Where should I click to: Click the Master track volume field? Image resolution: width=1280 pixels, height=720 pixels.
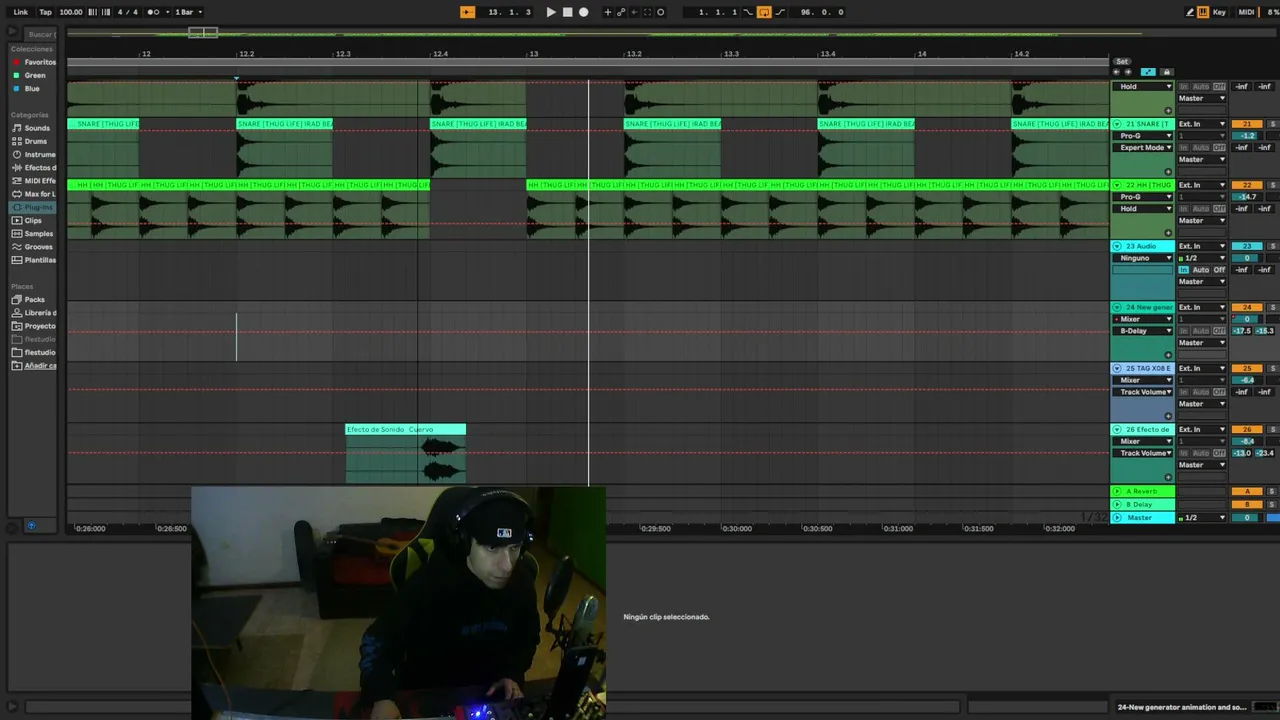(1247, 518)
